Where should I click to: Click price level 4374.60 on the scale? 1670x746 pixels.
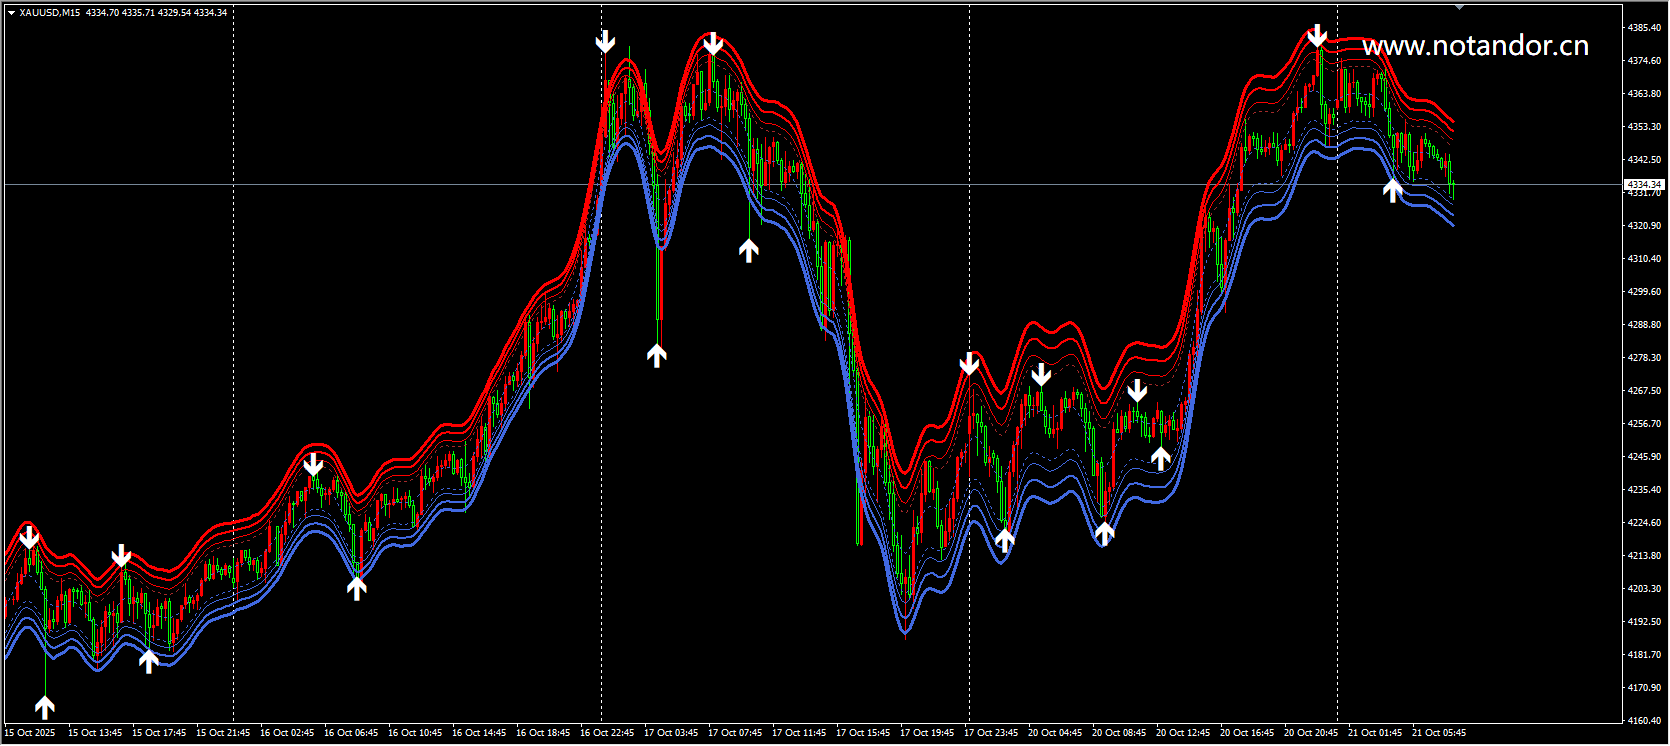click(1644, 61)
